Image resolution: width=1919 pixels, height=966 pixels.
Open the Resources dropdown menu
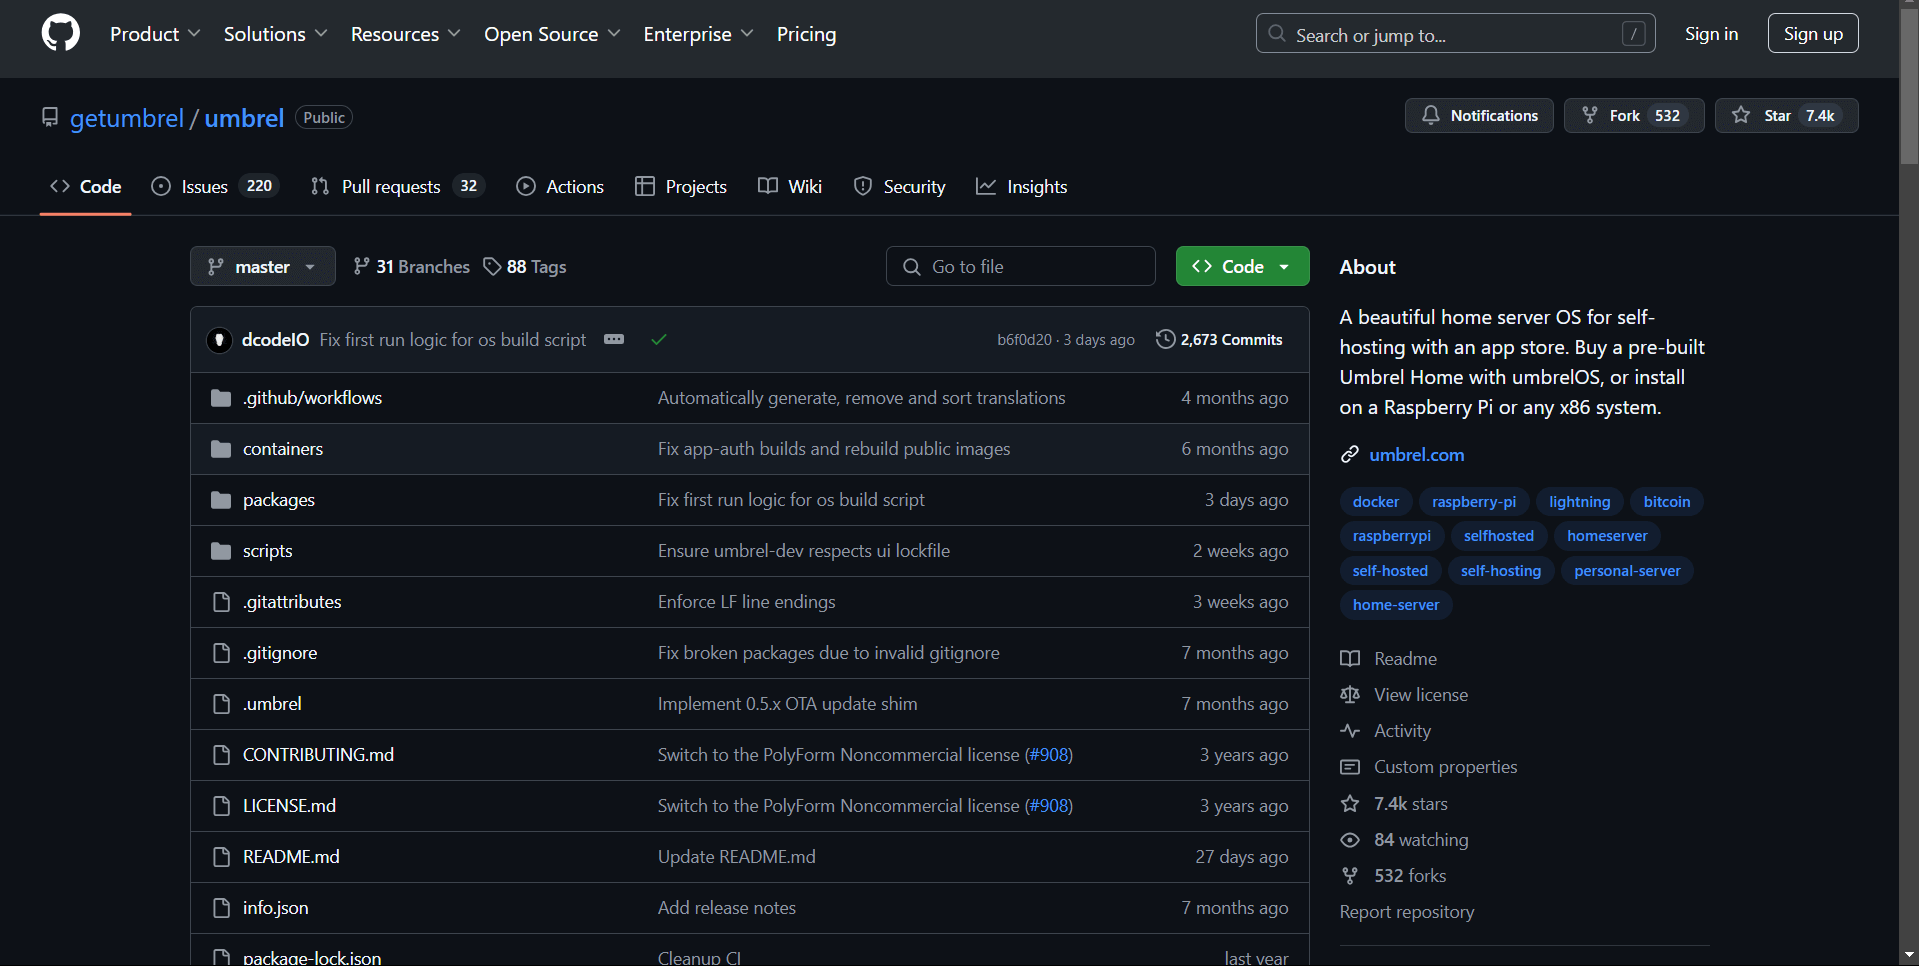coord(405,34)
